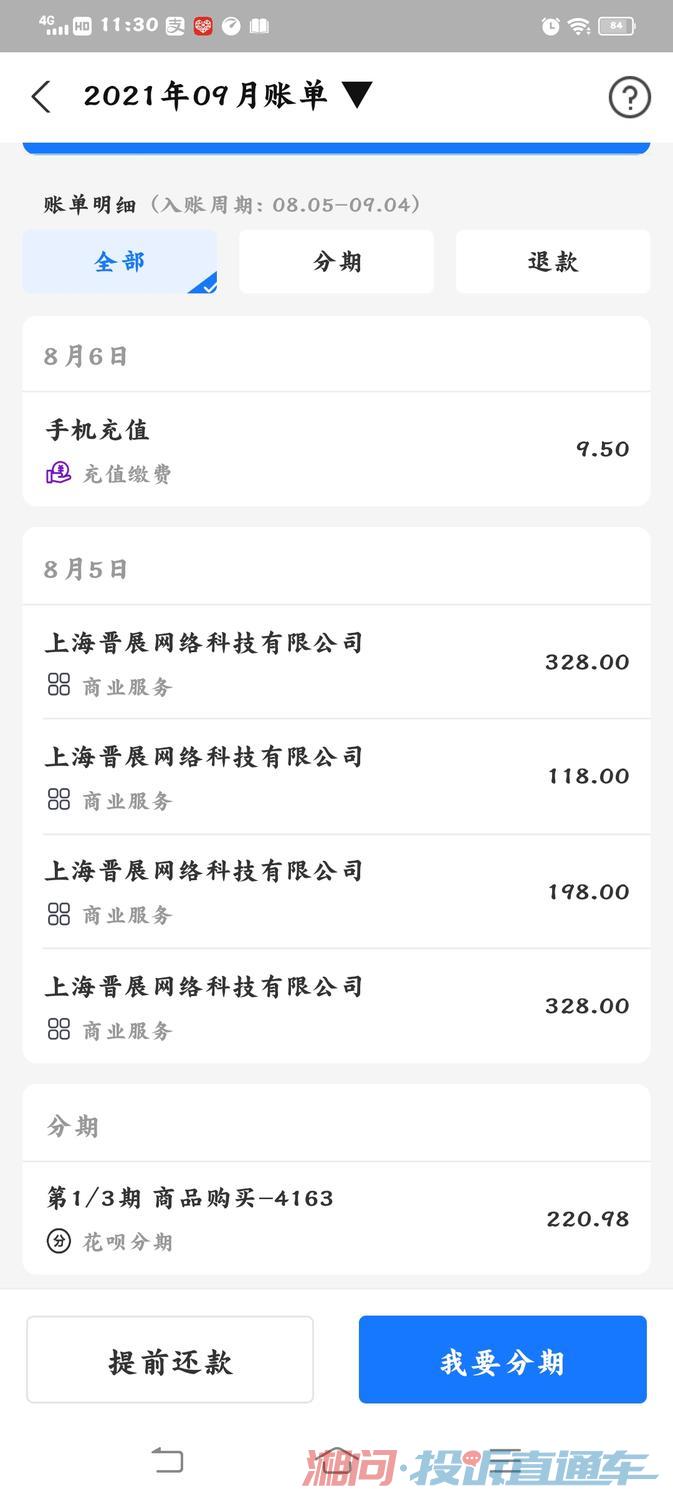Expand the 2021年09月账单 month dropdown triangle
This screenshot has height=1500, width=673.
tap(357, 95)
